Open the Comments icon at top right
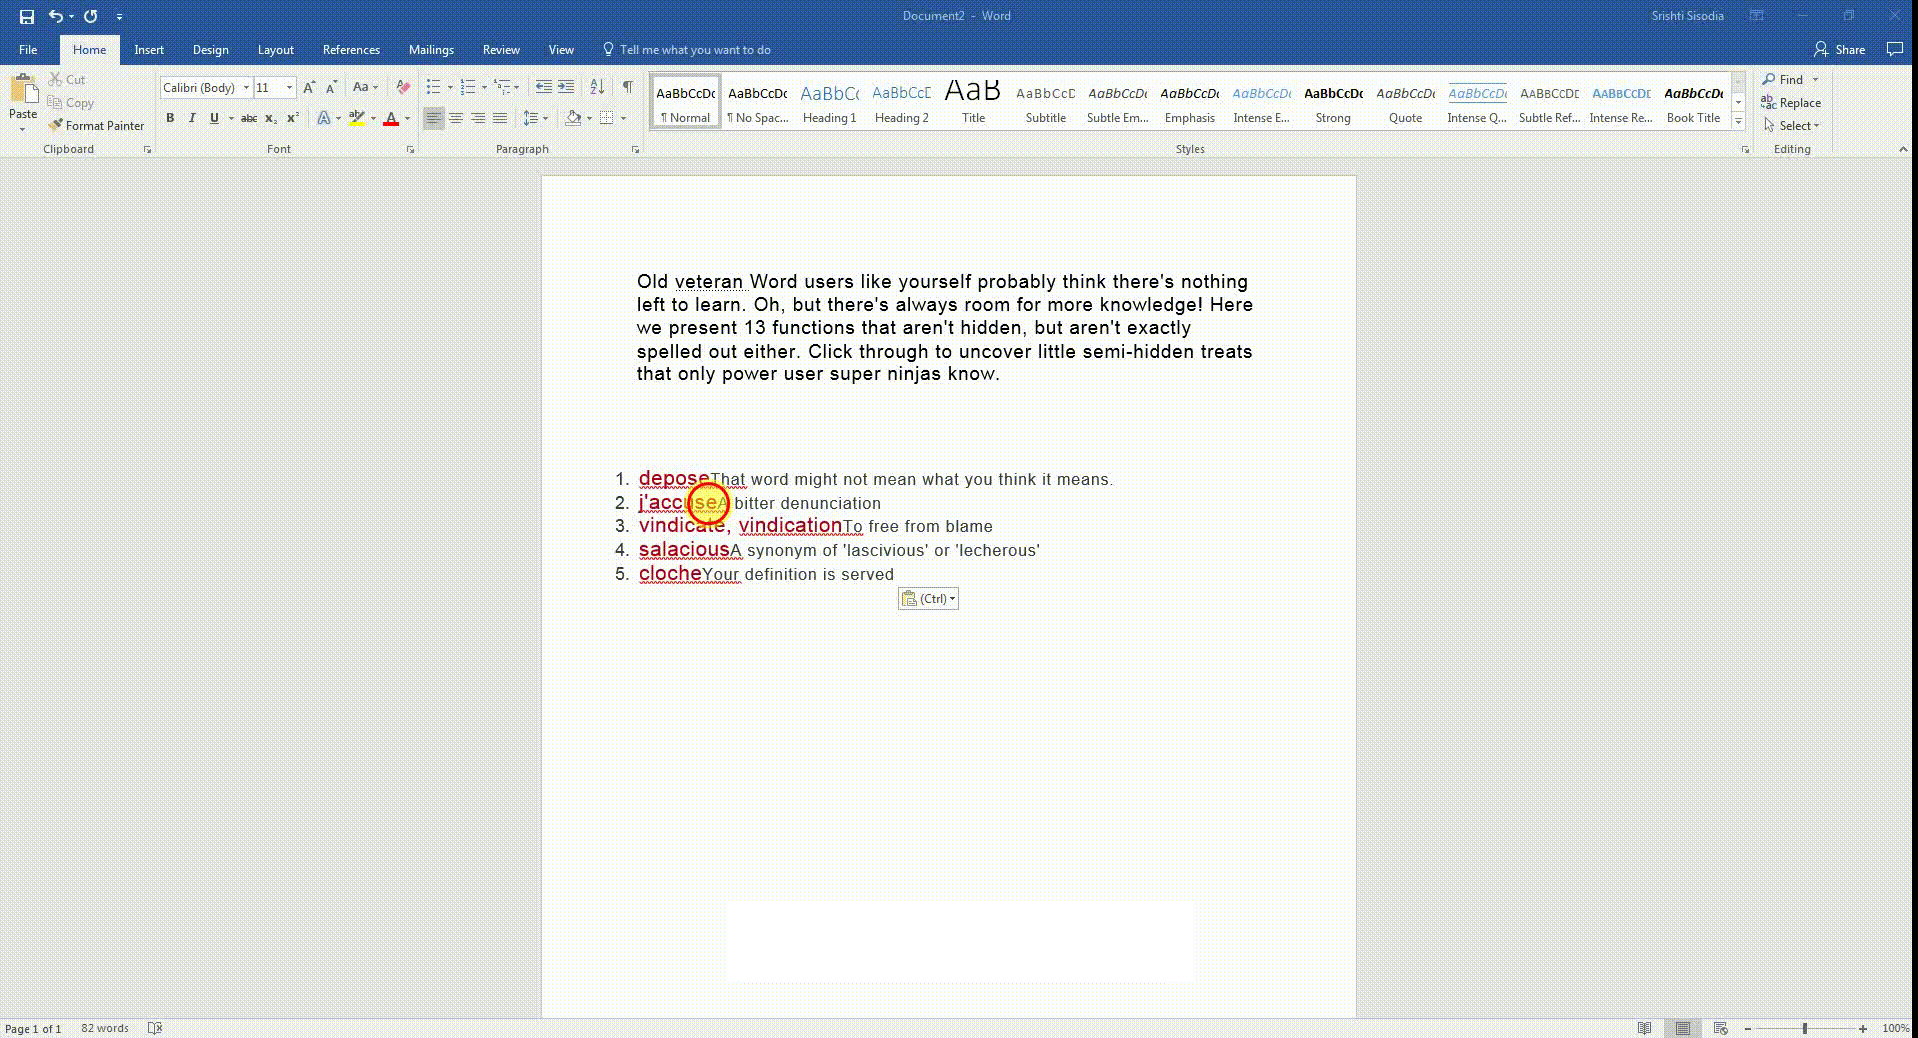This screenshot has width=1918, height=1038. click(x=1894, y=49)
